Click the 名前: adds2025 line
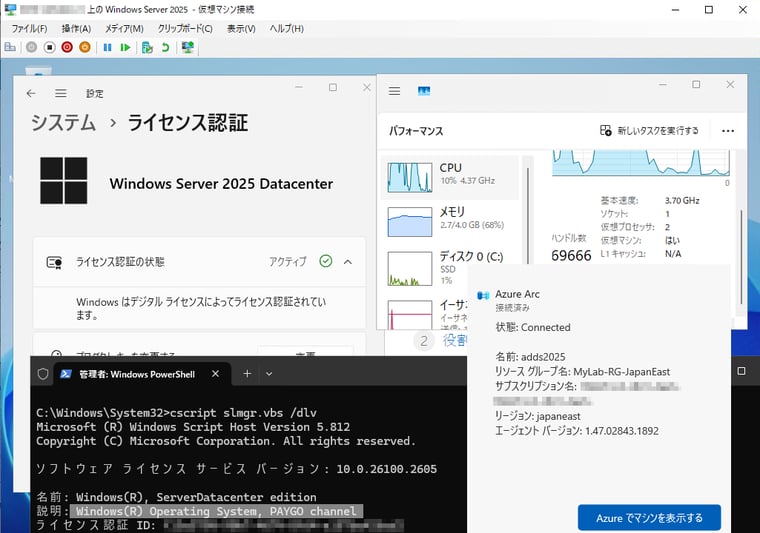Image resolution: width=760 pixels, height=533 pixels. tap(530, 357)
